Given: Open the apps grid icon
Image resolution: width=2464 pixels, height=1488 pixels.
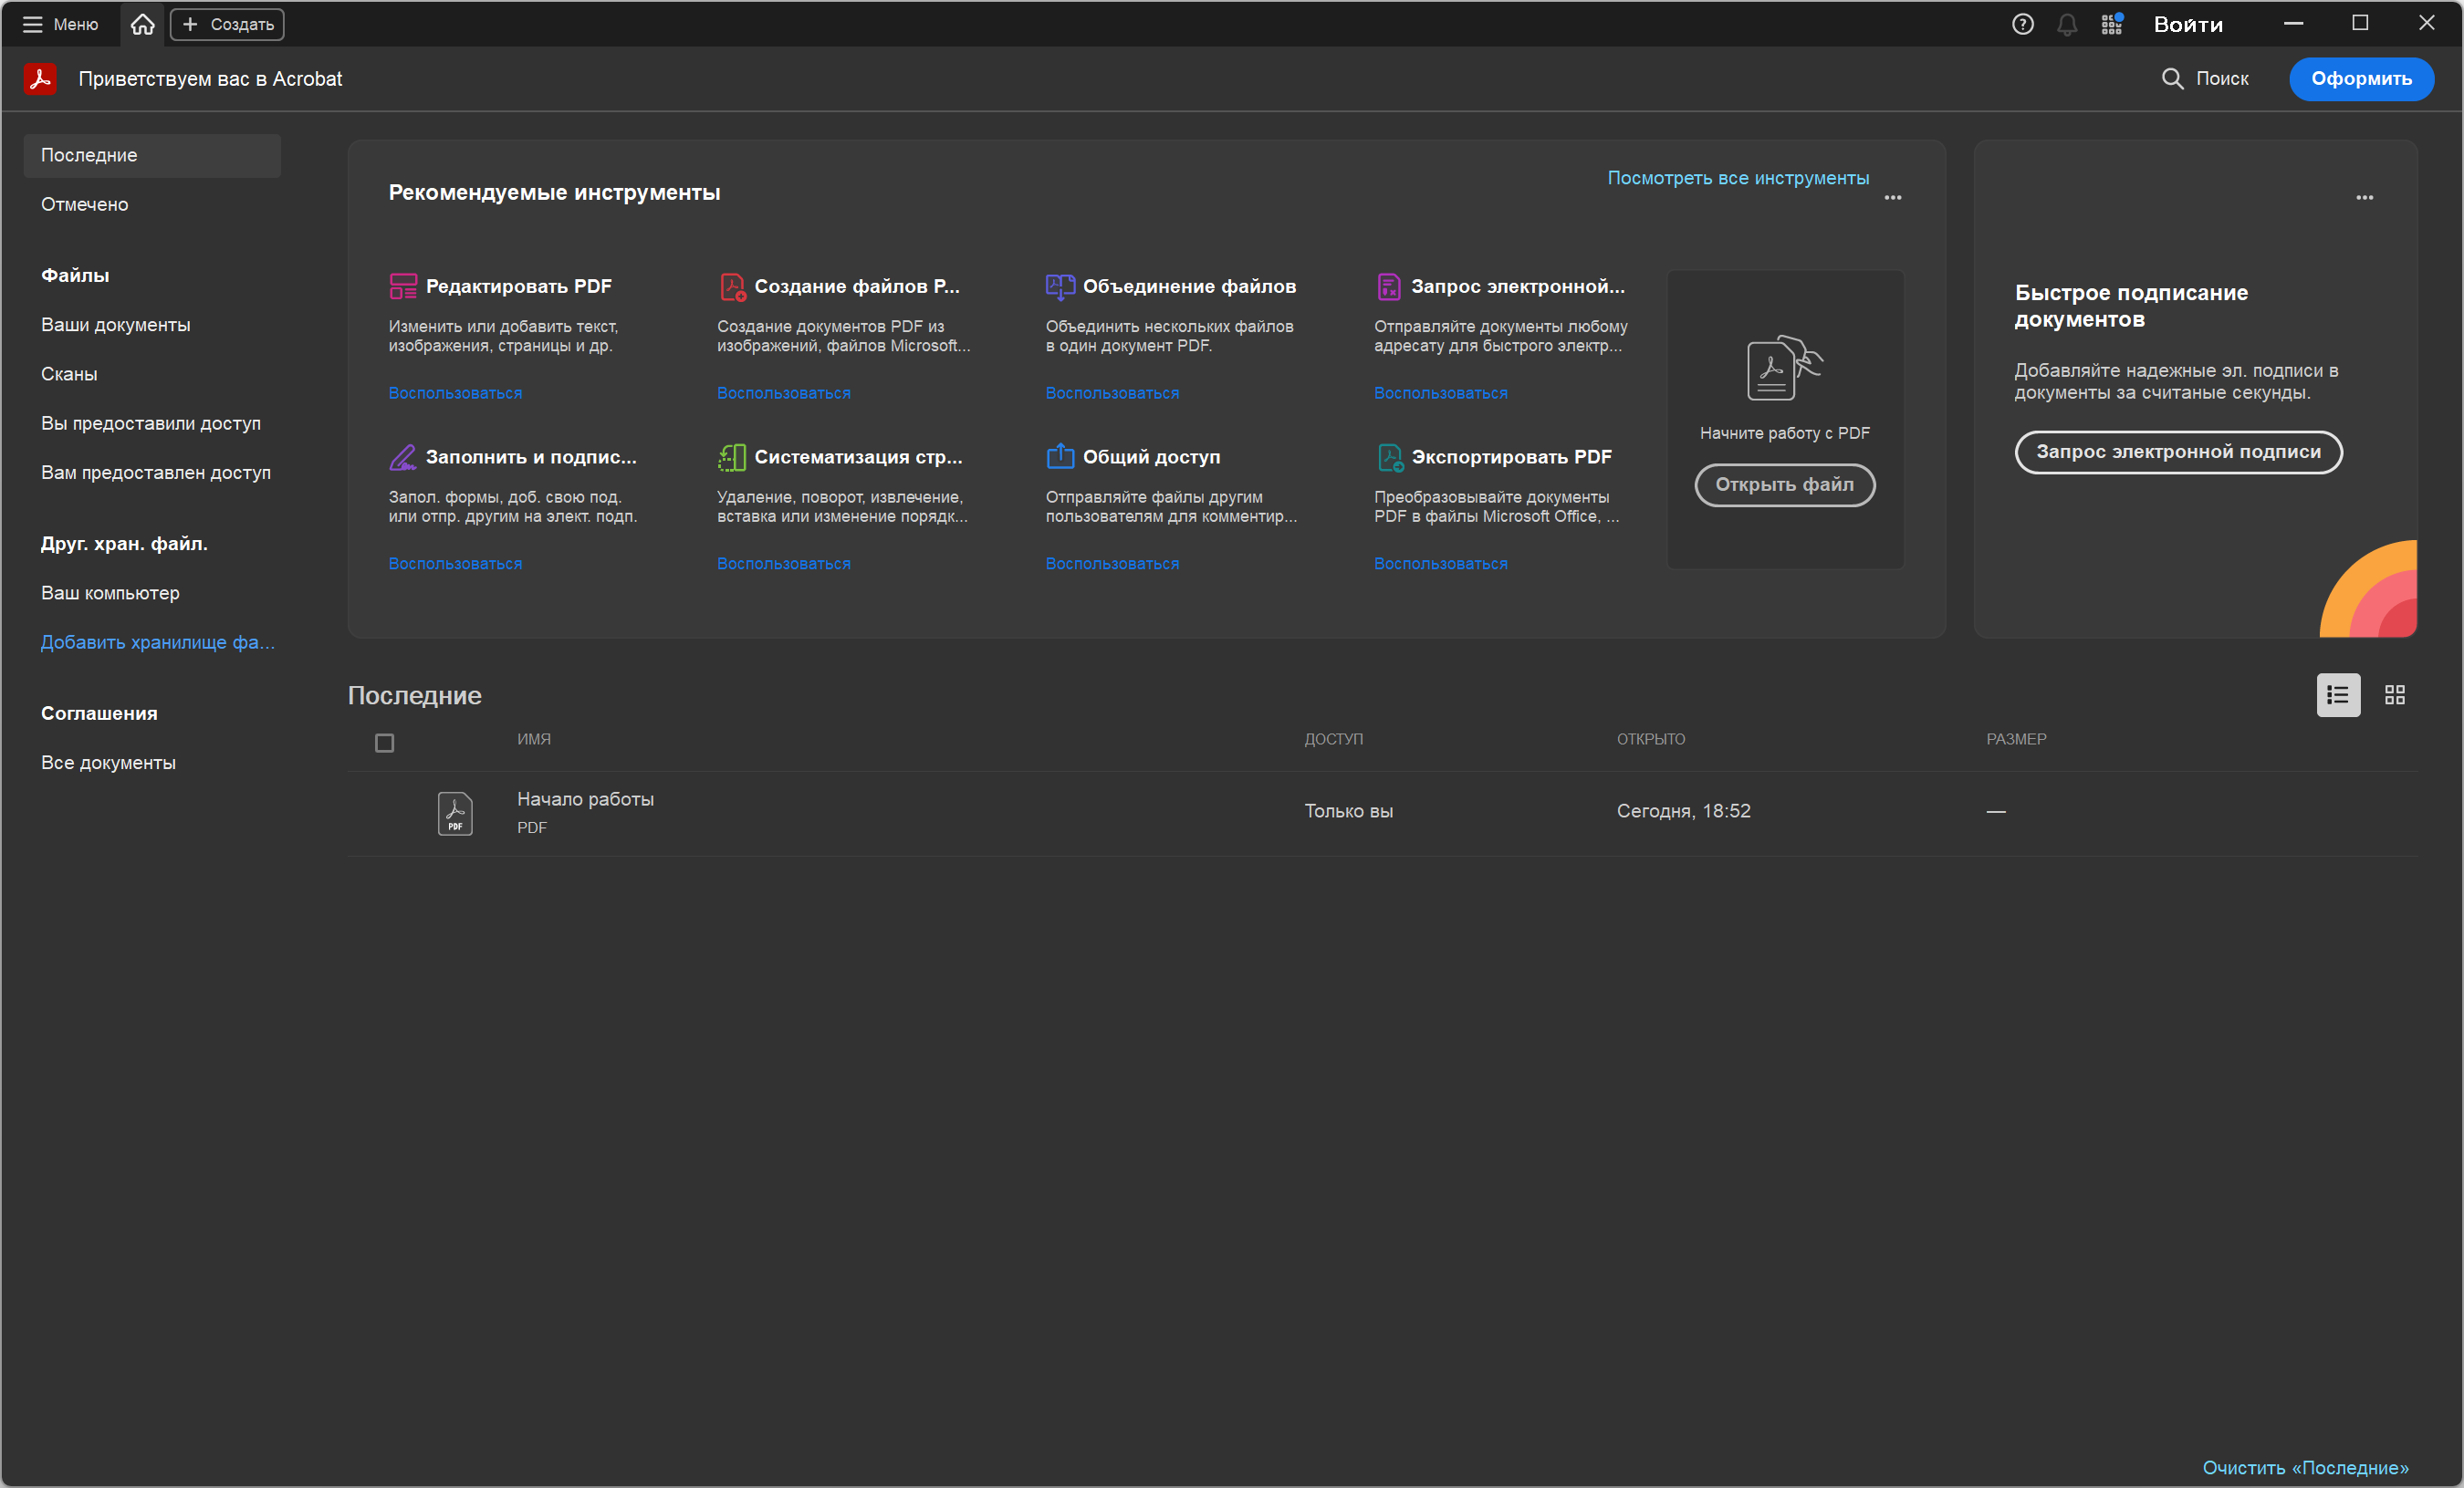Looking at the screenshot, I should (x=2111, y=24).
